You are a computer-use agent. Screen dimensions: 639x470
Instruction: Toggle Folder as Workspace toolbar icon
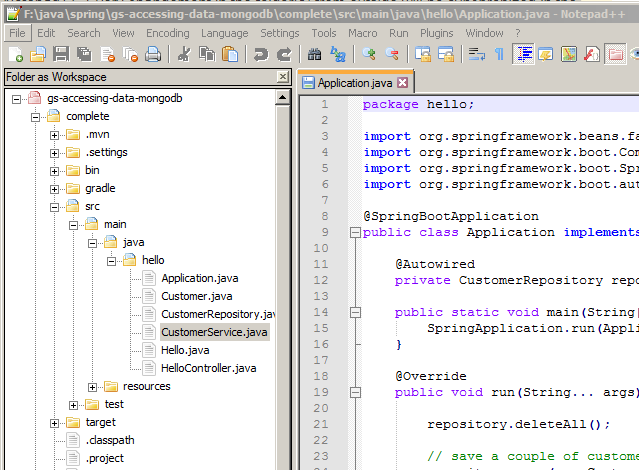pyautogui.click(x=615, y=54)
